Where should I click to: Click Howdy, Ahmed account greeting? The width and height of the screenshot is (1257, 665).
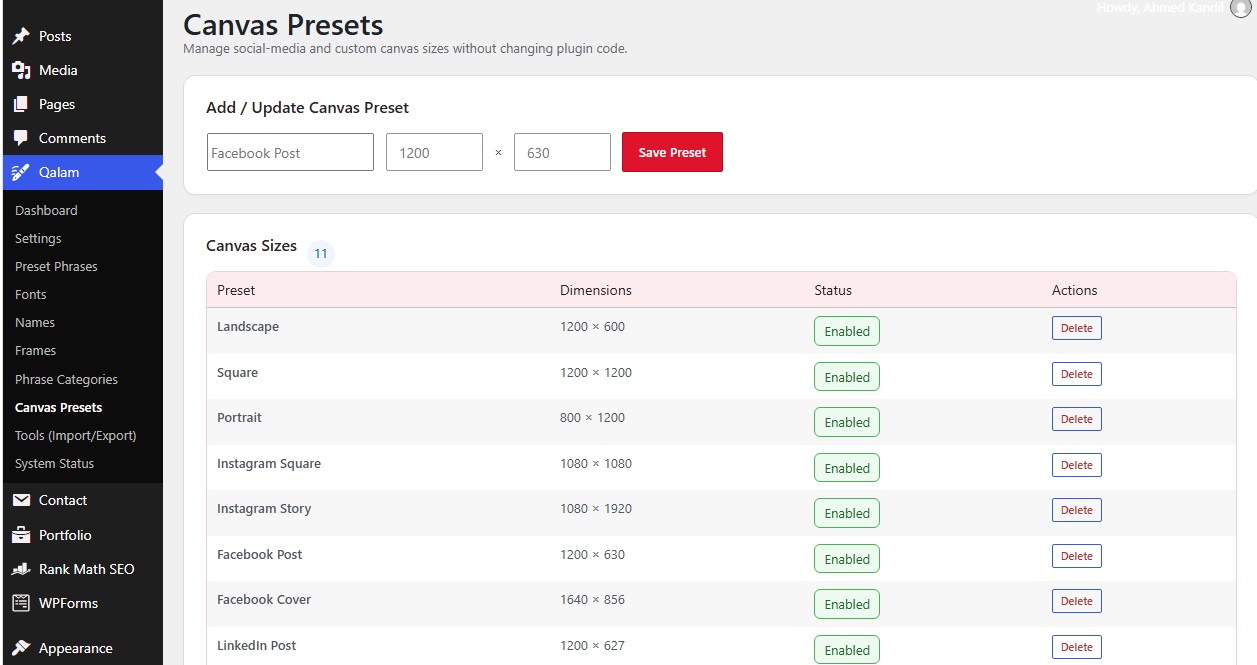[x=1159, y=7]
